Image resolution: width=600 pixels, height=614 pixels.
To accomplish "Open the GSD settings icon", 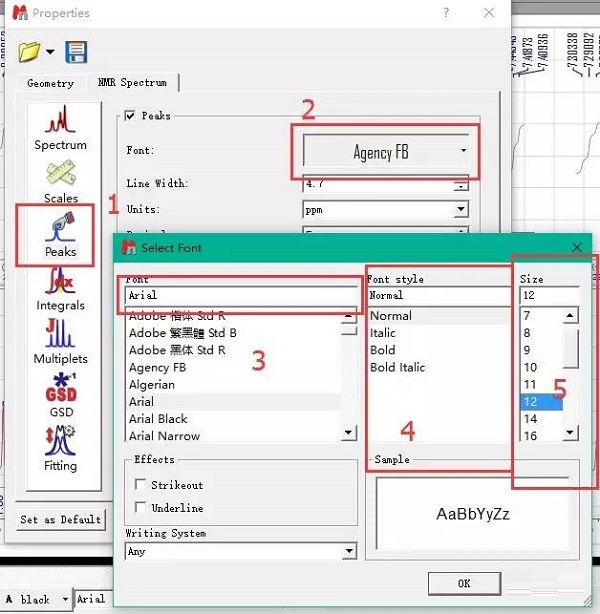I will (x=60, y=395).
